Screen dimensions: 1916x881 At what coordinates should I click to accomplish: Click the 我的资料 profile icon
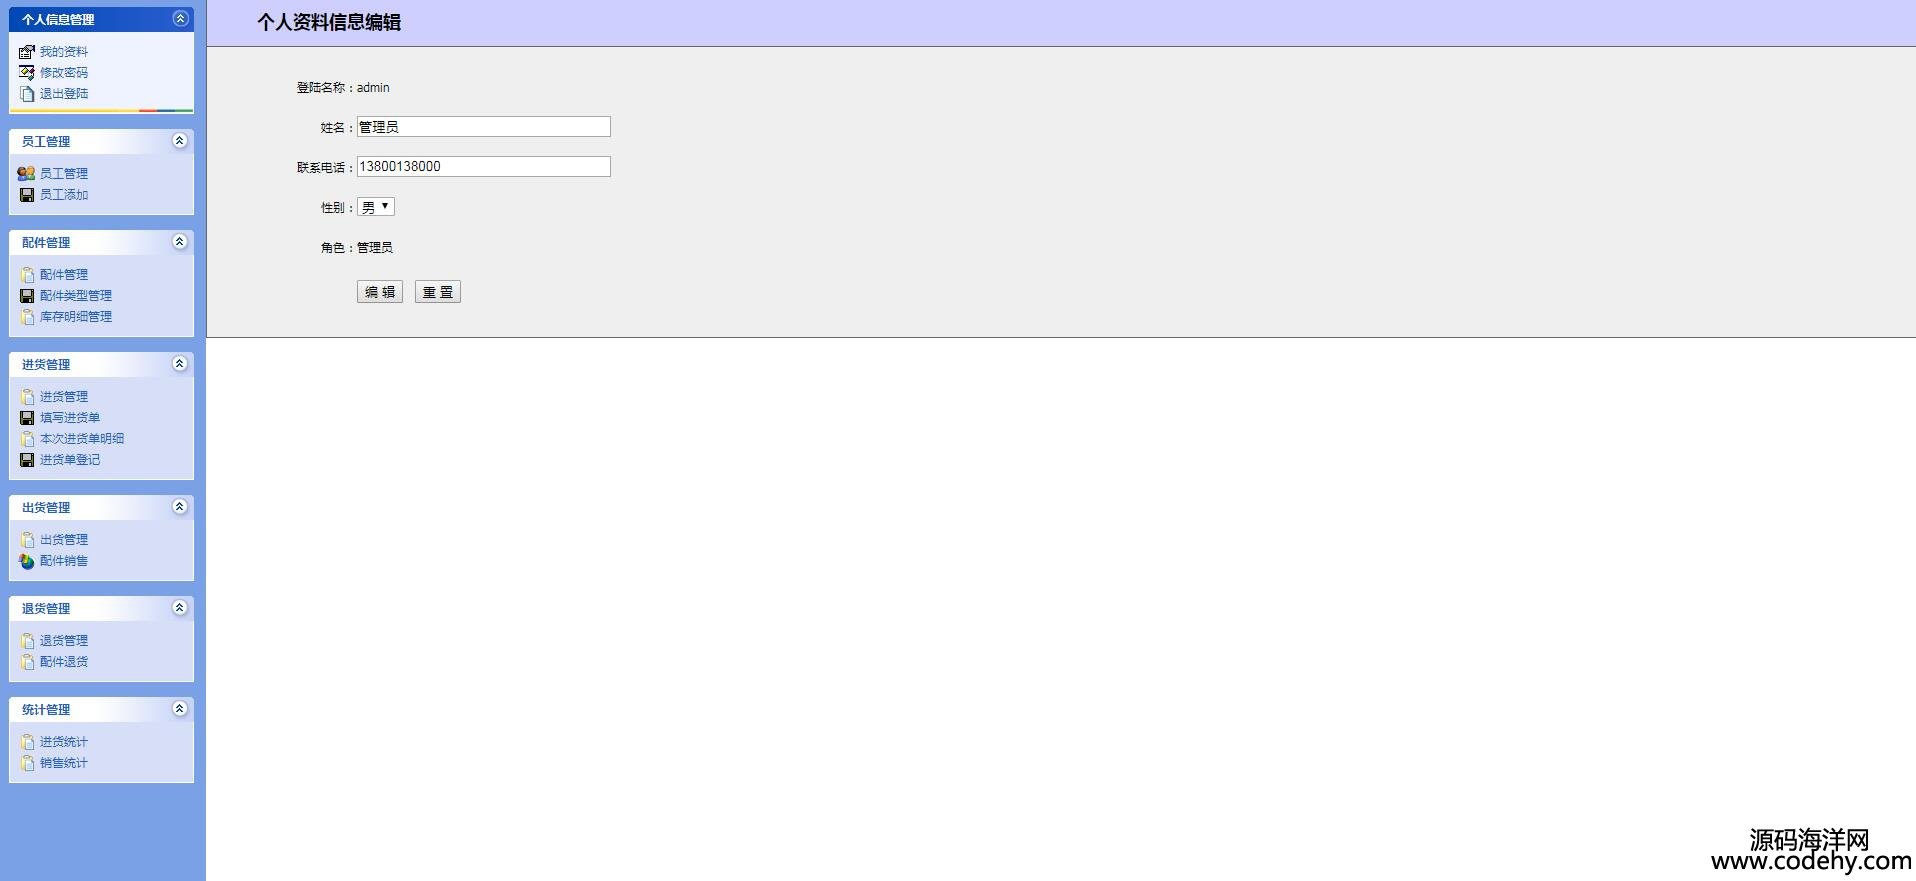[27, 52]
